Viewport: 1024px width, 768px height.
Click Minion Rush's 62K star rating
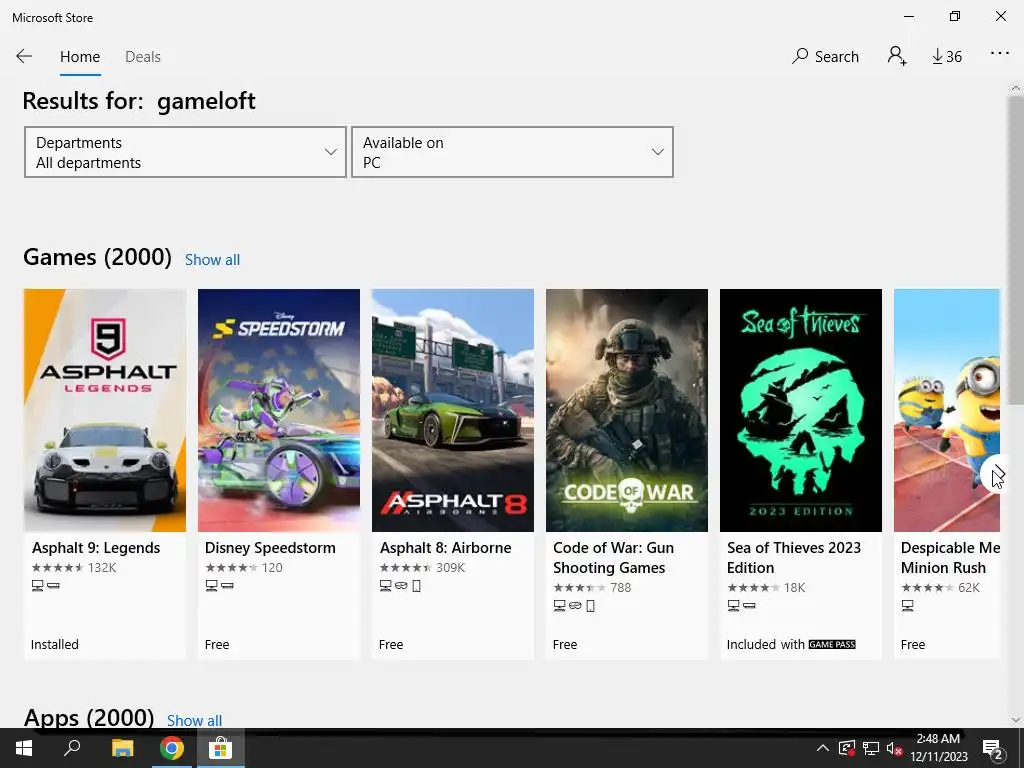pyautogui.click(x=940, y=588)
